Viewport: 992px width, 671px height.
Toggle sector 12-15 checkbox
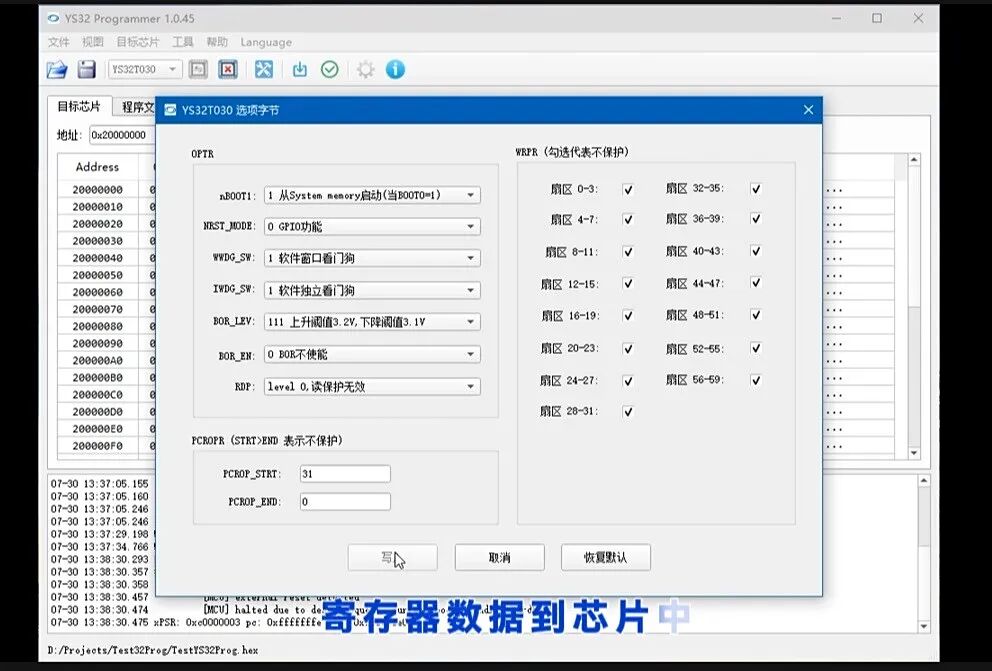point(628,283)
